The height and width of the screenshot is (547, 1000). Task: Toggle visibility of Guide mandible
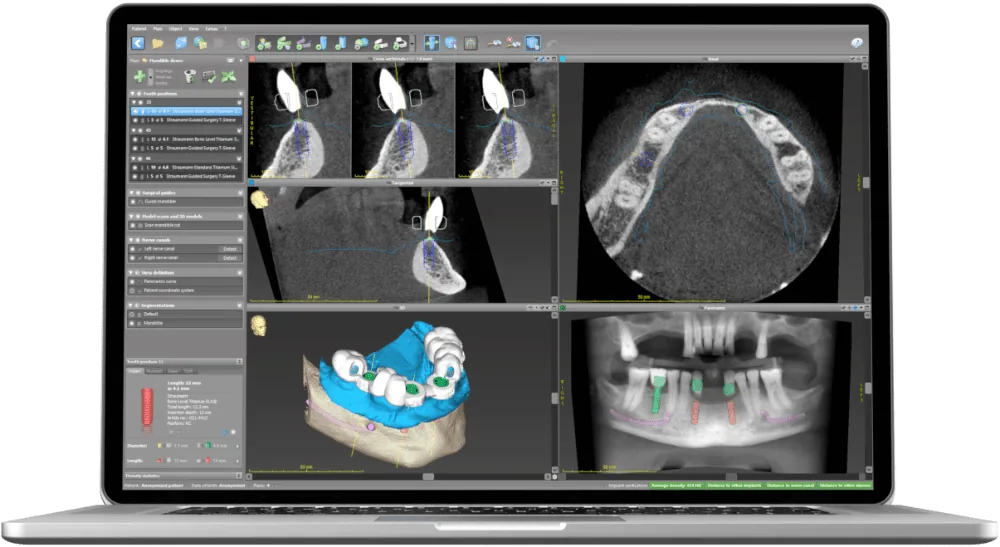(x=133, y=201)
